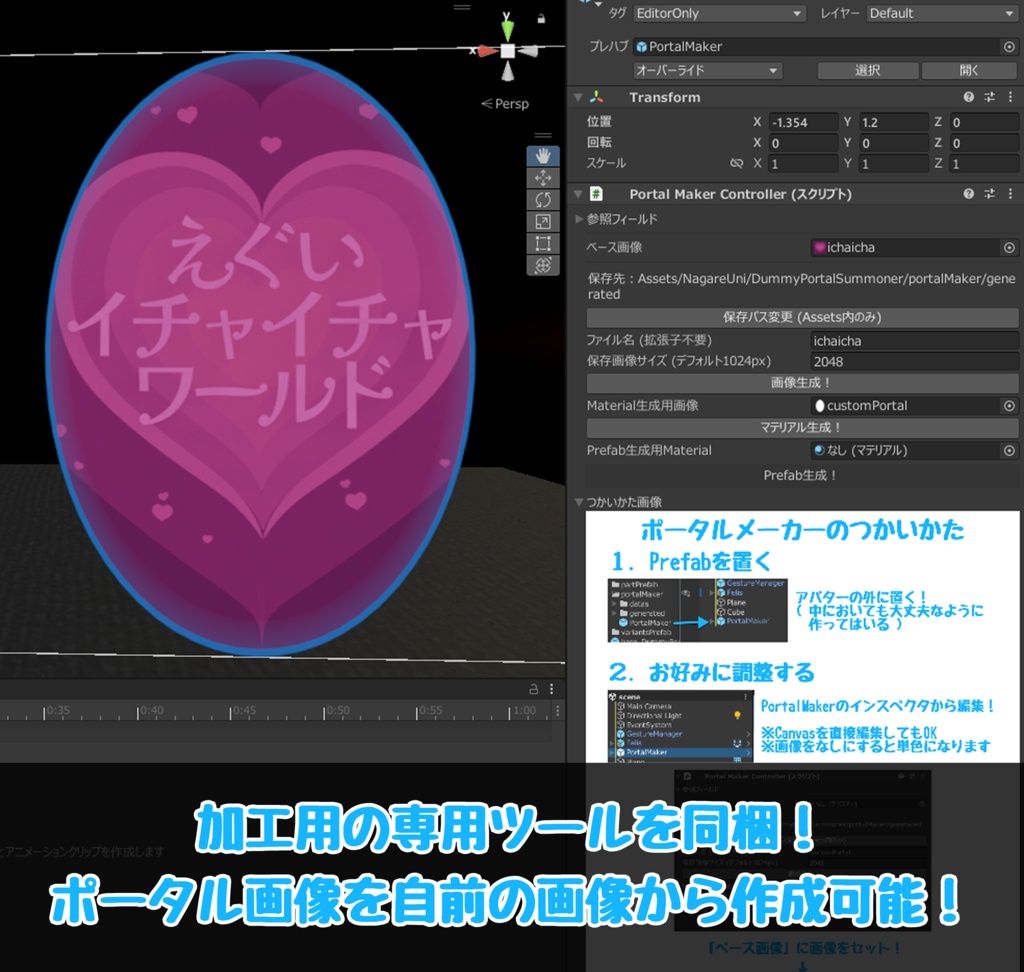1024x972 pixels.
Task: Open Portal Maker Controller presets
Action: (x=989, y=194)
